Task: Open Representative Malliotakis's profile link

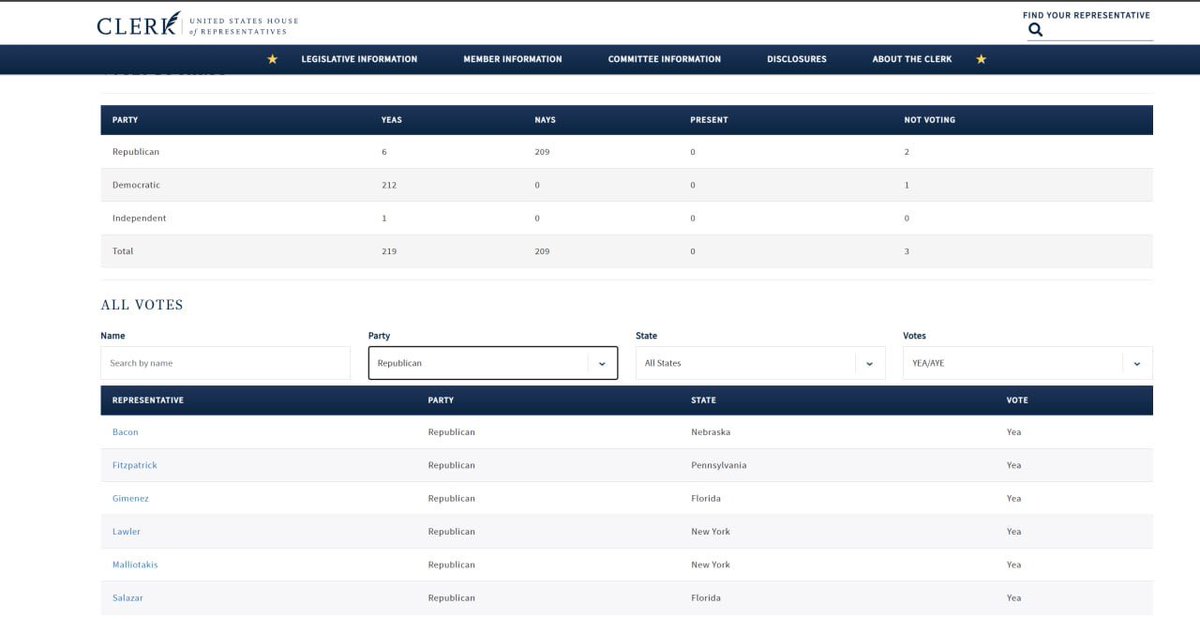Action: [x=135, y=564]
